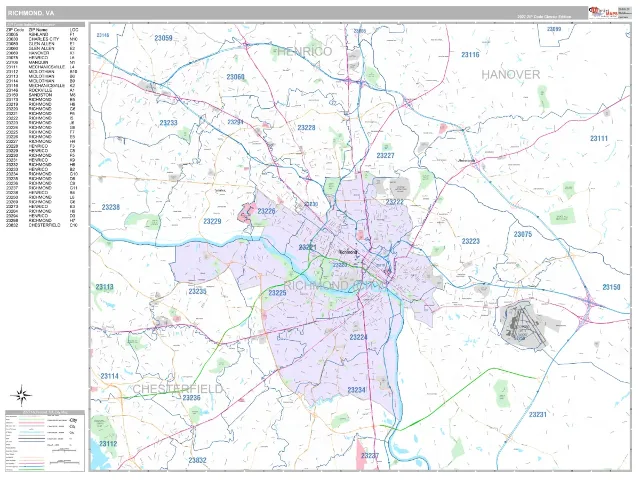
Task: Click ZIP code 23060 on map
Action: tap(236, 77)
